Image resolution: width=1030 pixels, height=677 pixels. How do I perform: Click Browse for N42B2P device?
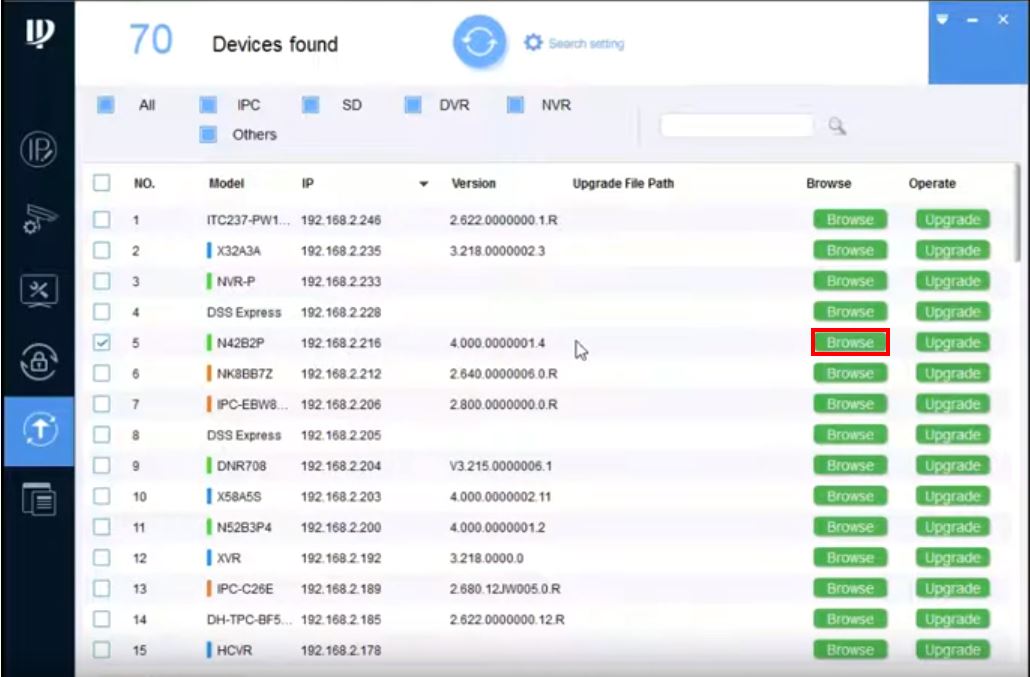850,343
